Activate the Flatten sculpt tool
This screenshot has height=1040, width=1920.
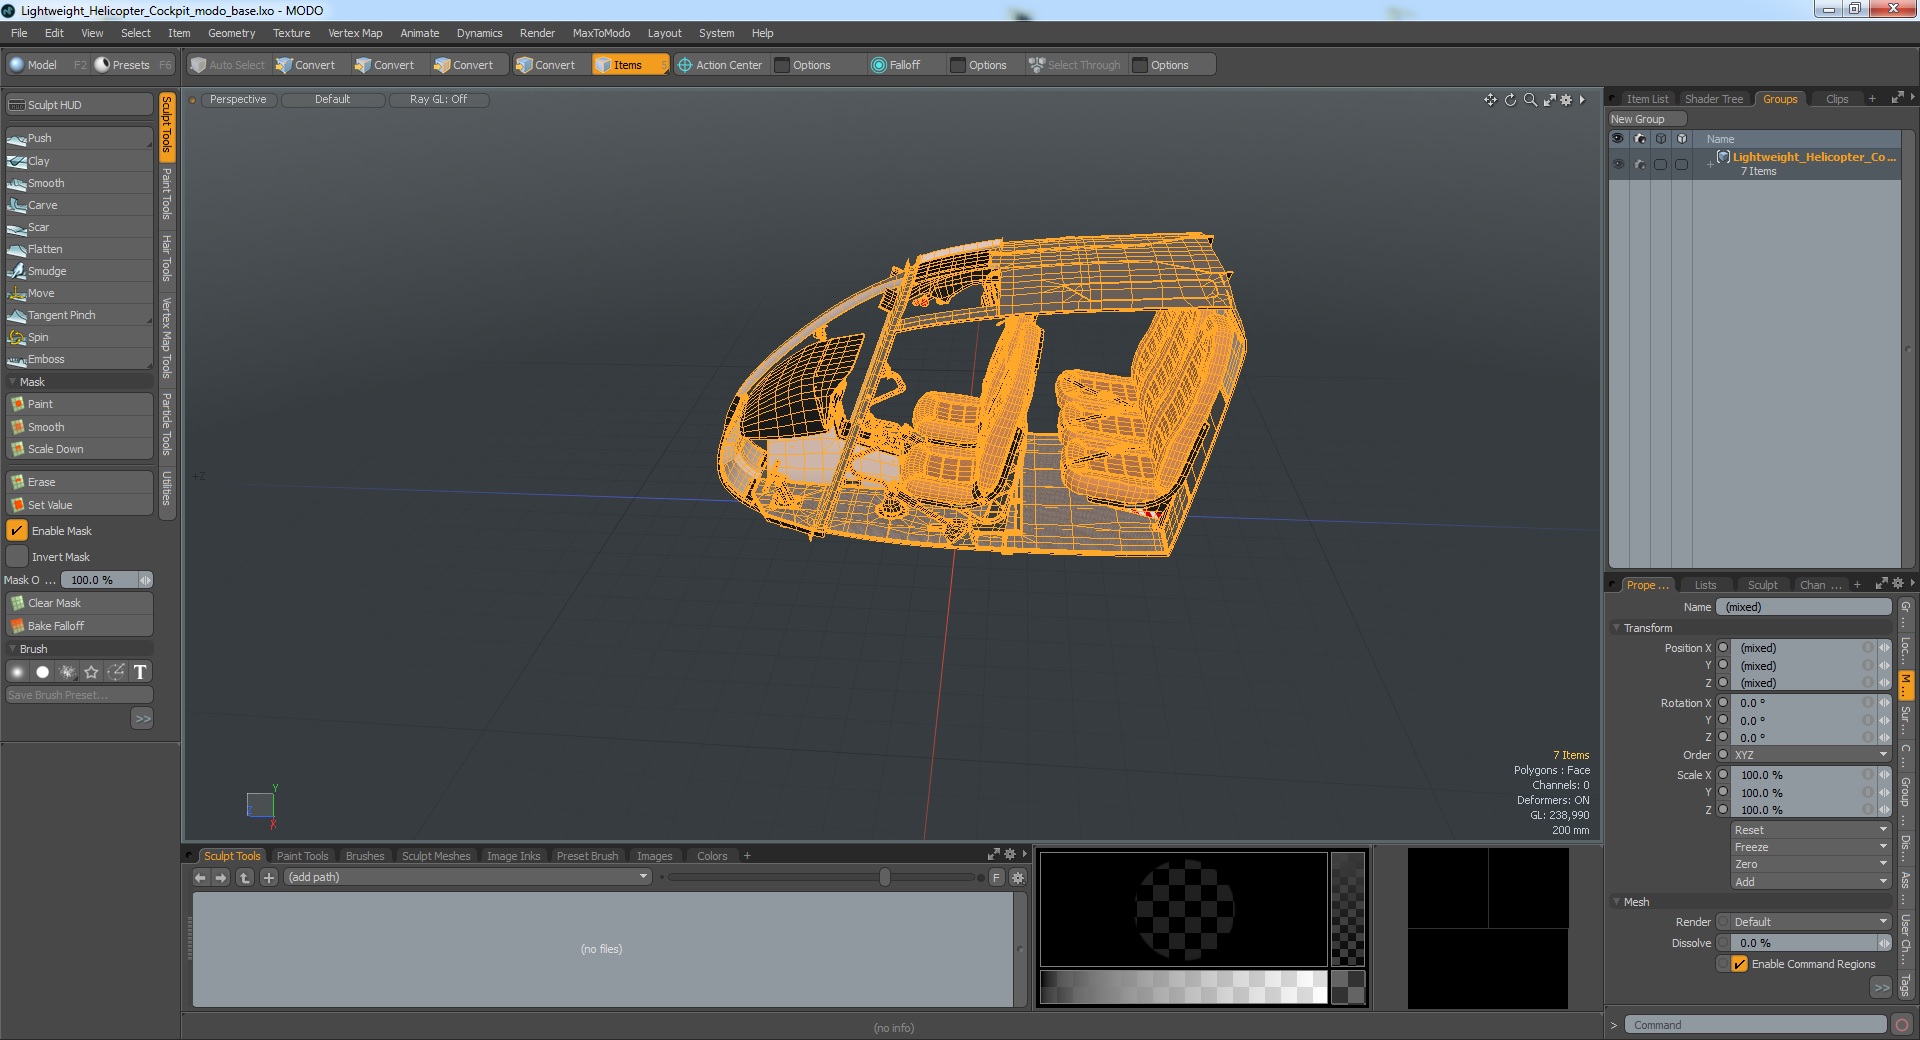tap(79, 249)
